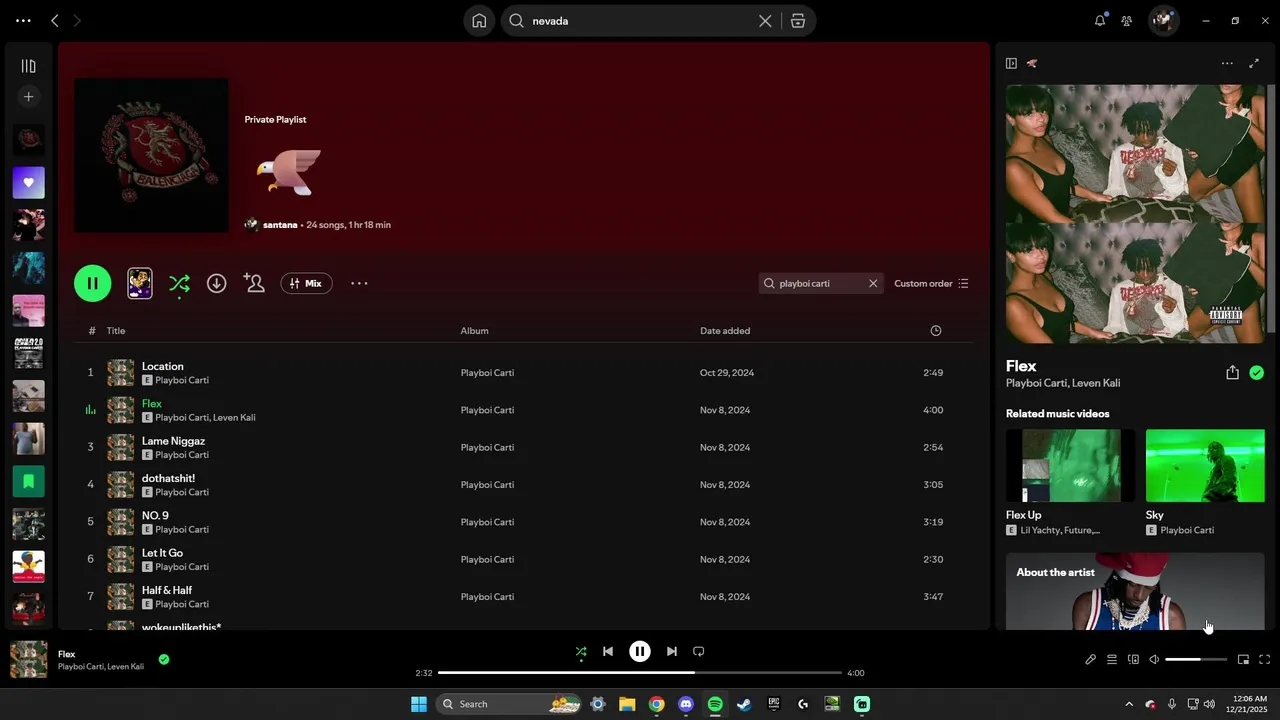1280x720 pixels.
Task: Share the Flex track
Action: pyautogui.click(x=1232, y=373)
